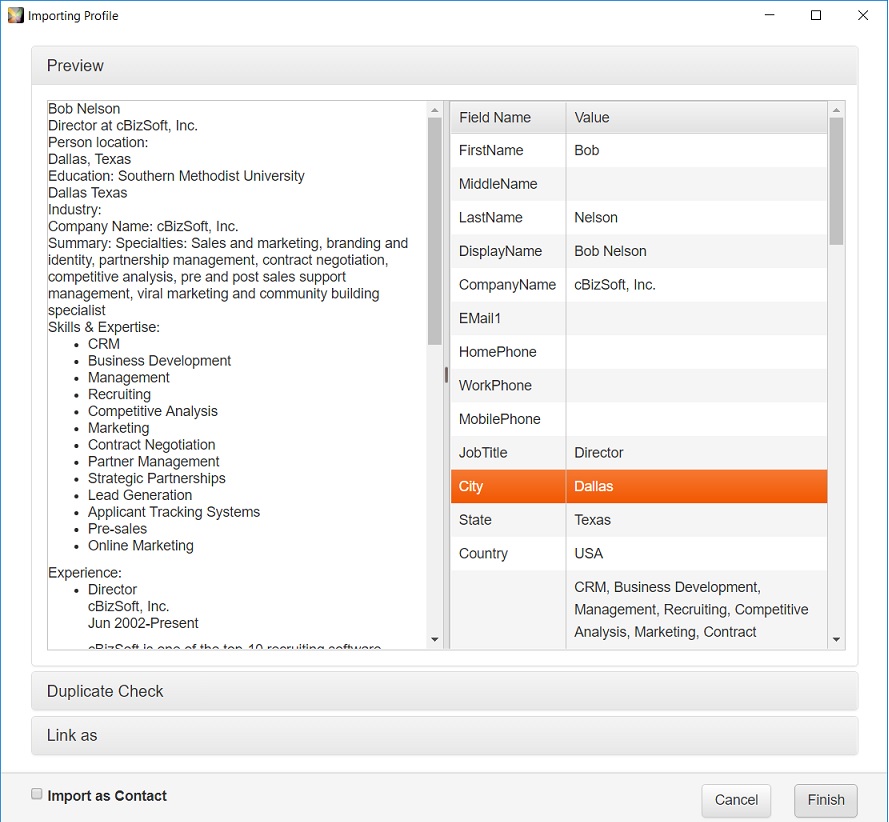Image resolution: width=889 pixels, height=822 pixels.
Task: Click the 'Company Name: cBizSoft, Inc.' line
Action: point(143,227)
